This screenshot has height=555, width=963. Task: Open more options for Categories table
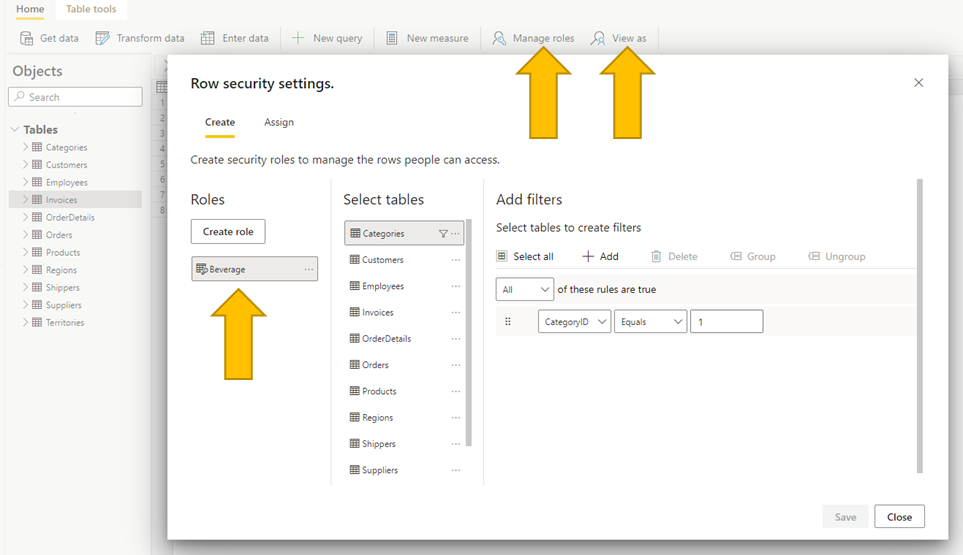(x=455, y=233)
